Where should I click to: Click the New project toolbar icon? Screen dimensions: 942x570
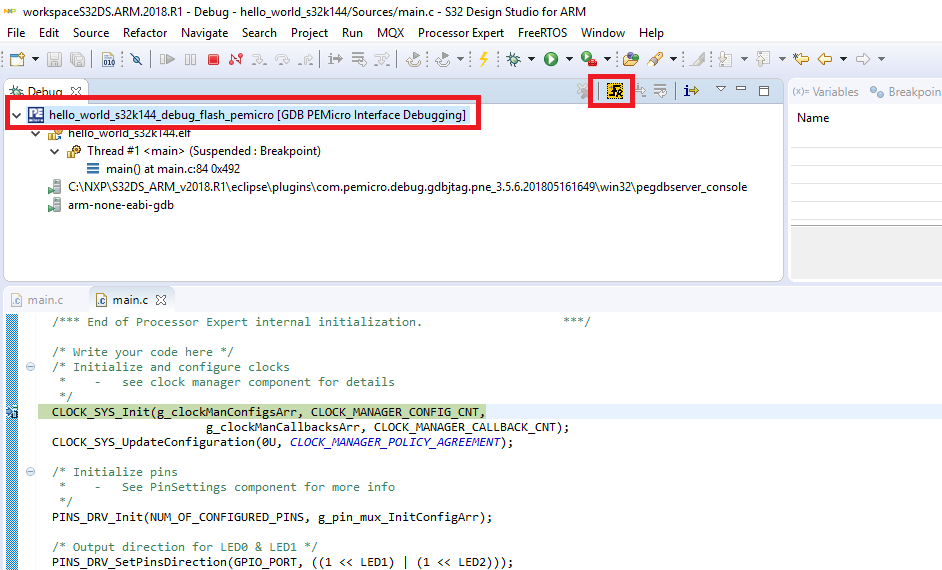point(17,59)
